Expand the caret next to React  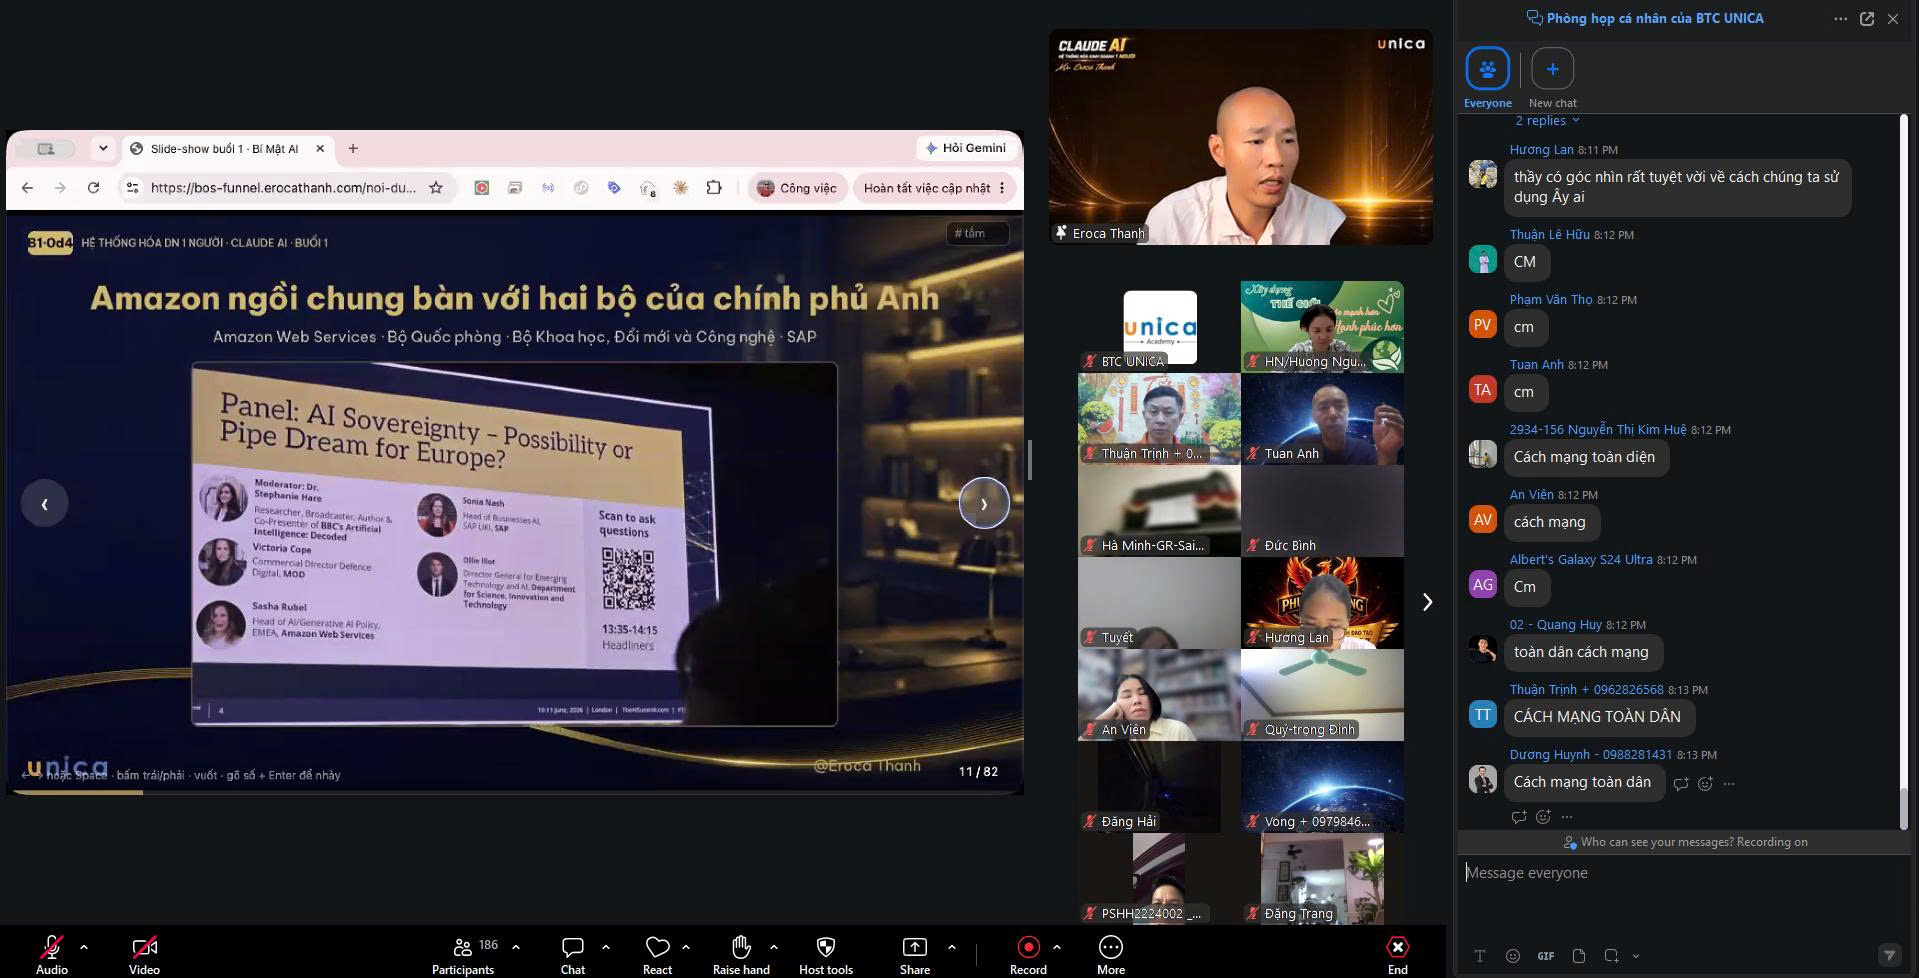pyautogui.click(x=686, y=946)
